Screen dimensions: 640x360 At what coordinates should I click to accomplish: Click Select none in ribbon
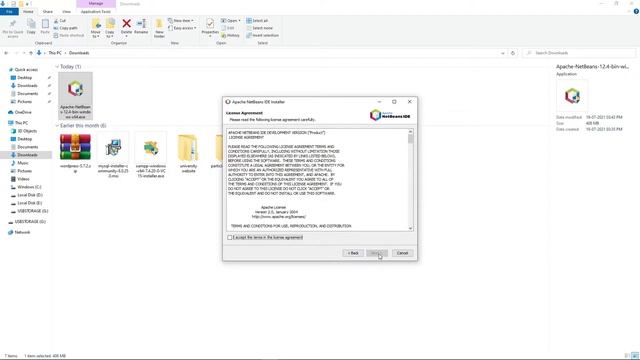[x=259, y=28]
